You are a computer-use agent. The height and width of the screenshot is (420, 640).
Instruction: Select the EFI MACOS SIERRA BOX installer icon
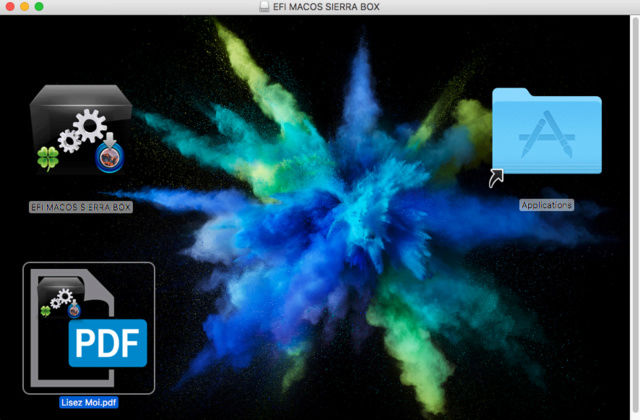click(81, 130)
